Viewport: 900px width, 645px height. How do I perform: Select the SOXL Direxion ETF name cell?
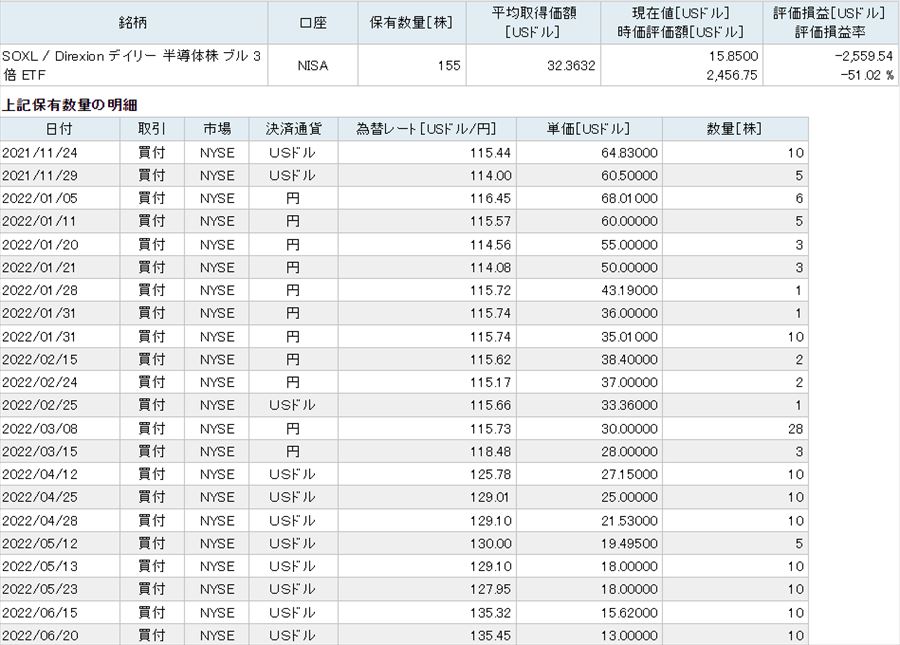pyautogui.click(x=133, y=65)
